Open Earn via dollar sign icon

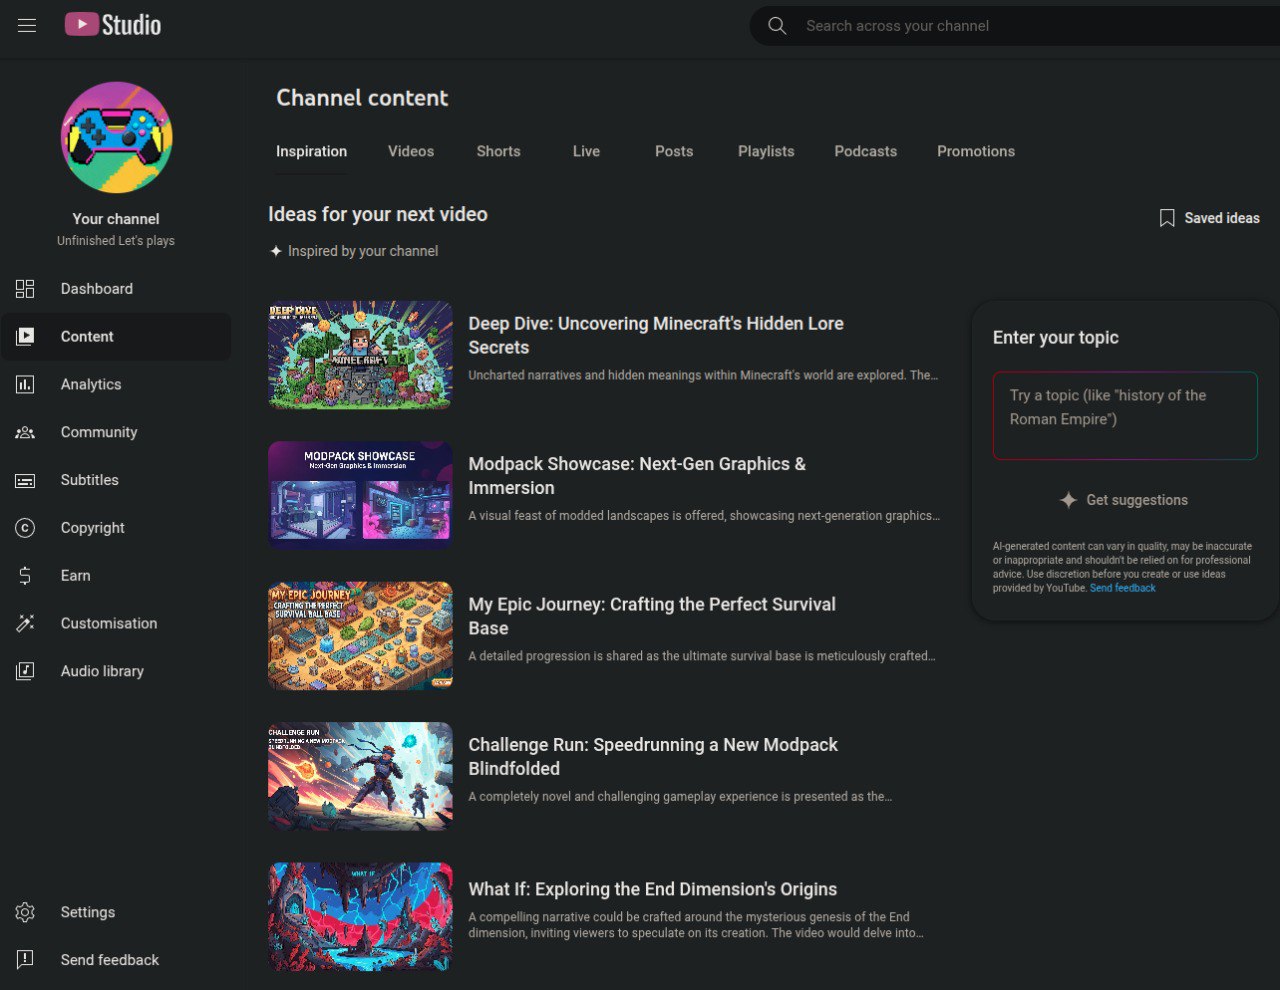[25, 576]
